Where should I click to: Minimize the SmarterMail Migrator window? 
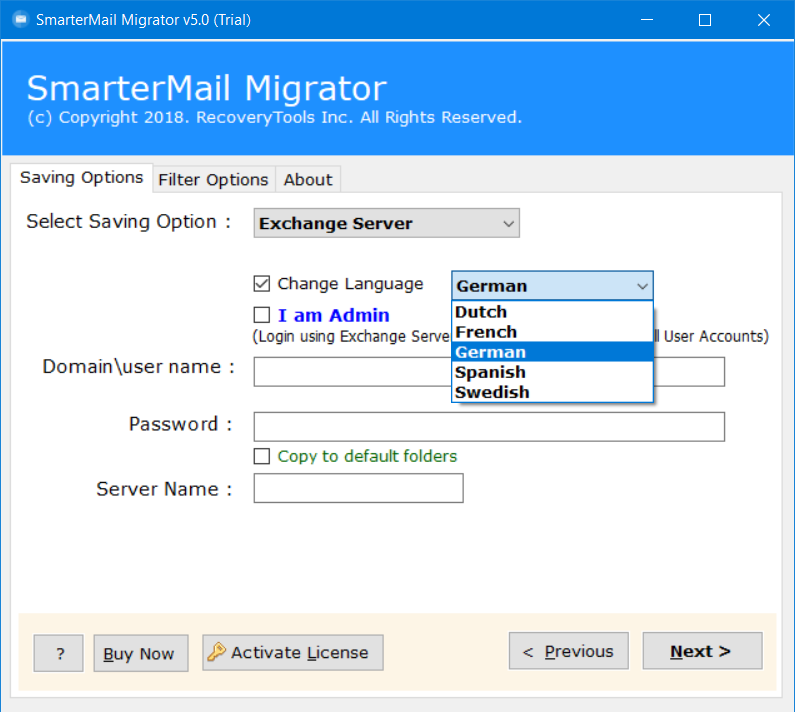pos(646,20)
